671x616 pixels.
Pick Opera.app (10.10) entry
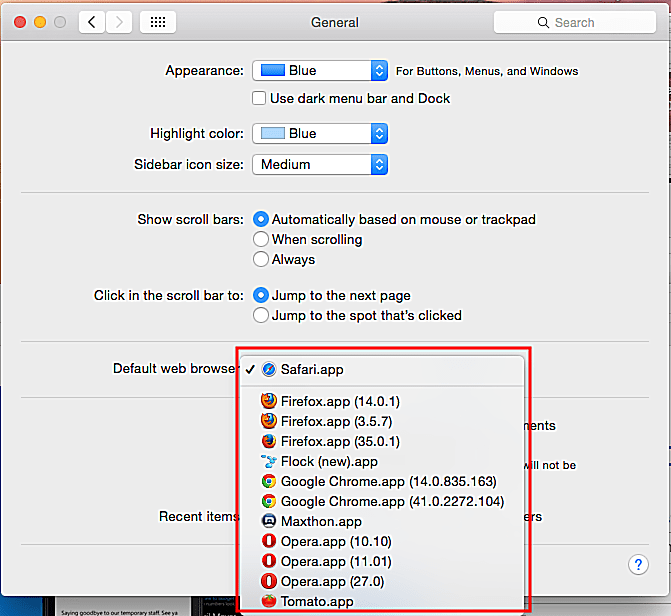[382, 541]
